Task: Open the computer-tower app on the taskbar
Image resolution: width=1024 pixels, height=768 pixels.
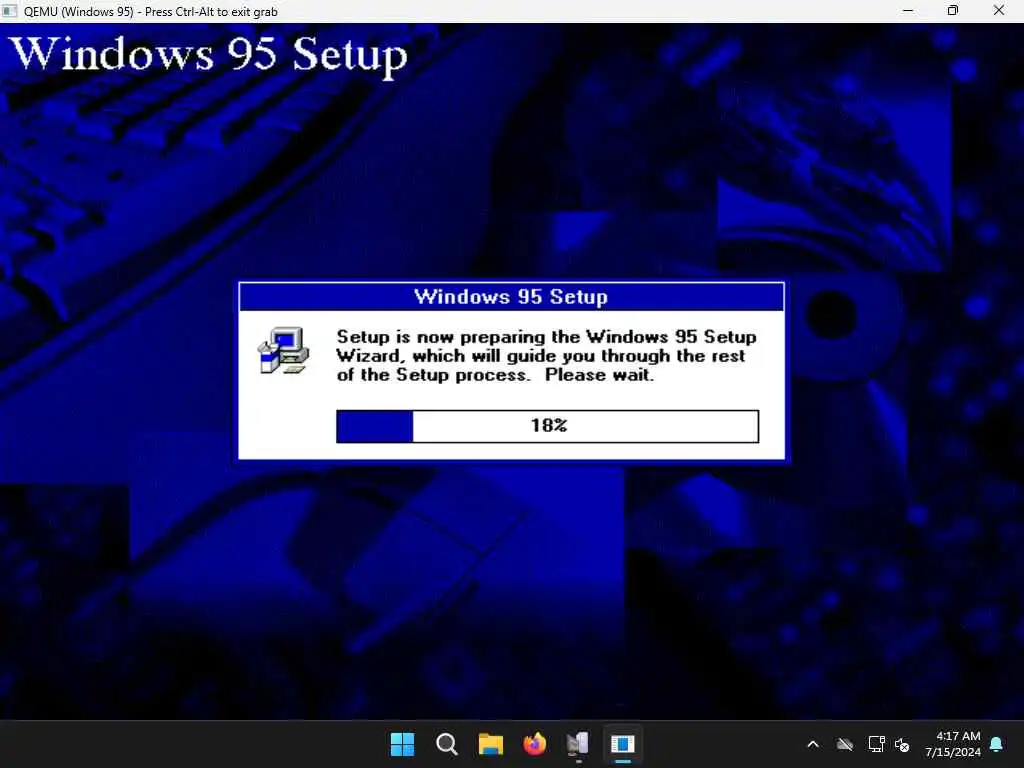Action: point(578,744)
